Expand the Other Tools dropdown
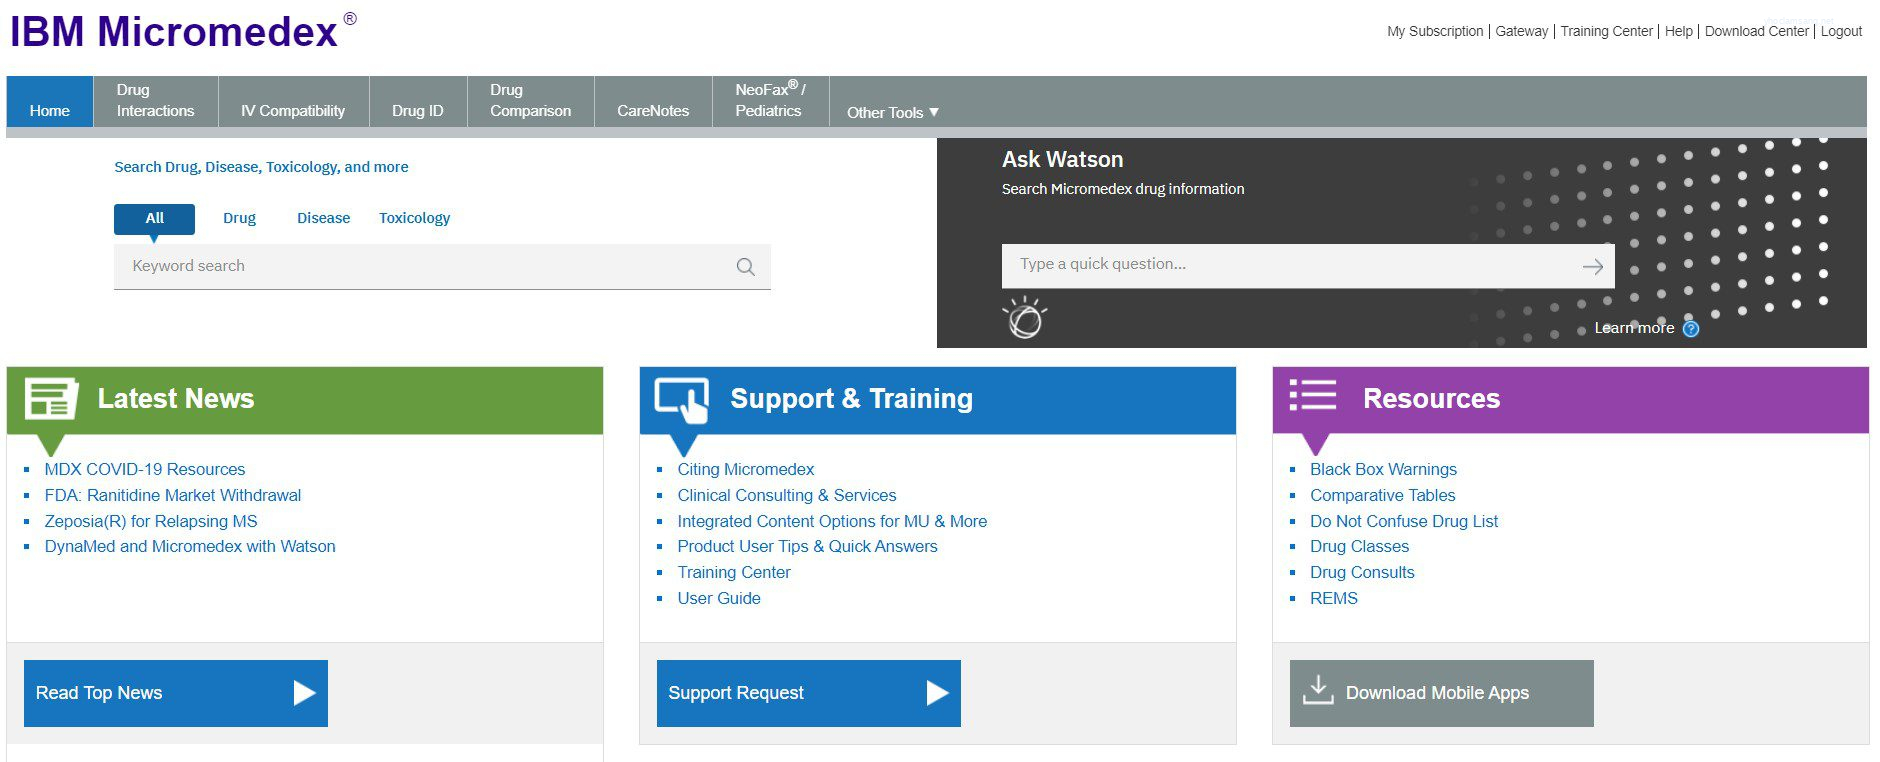 tap(892, 112)
